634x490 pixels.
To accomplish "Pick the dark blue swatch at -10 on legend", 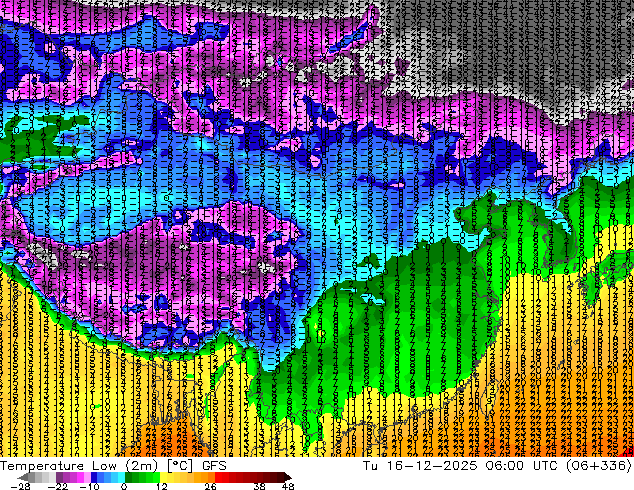I will click(x=94, y=477).
